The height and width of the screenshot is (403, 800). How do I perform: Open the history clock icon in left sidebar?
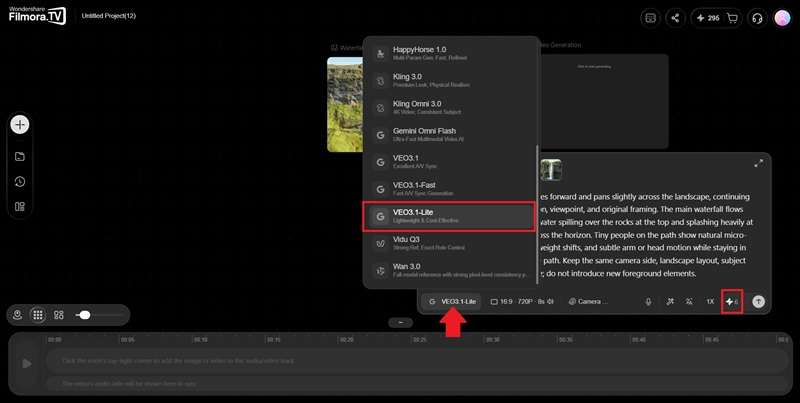click(20, 182)
